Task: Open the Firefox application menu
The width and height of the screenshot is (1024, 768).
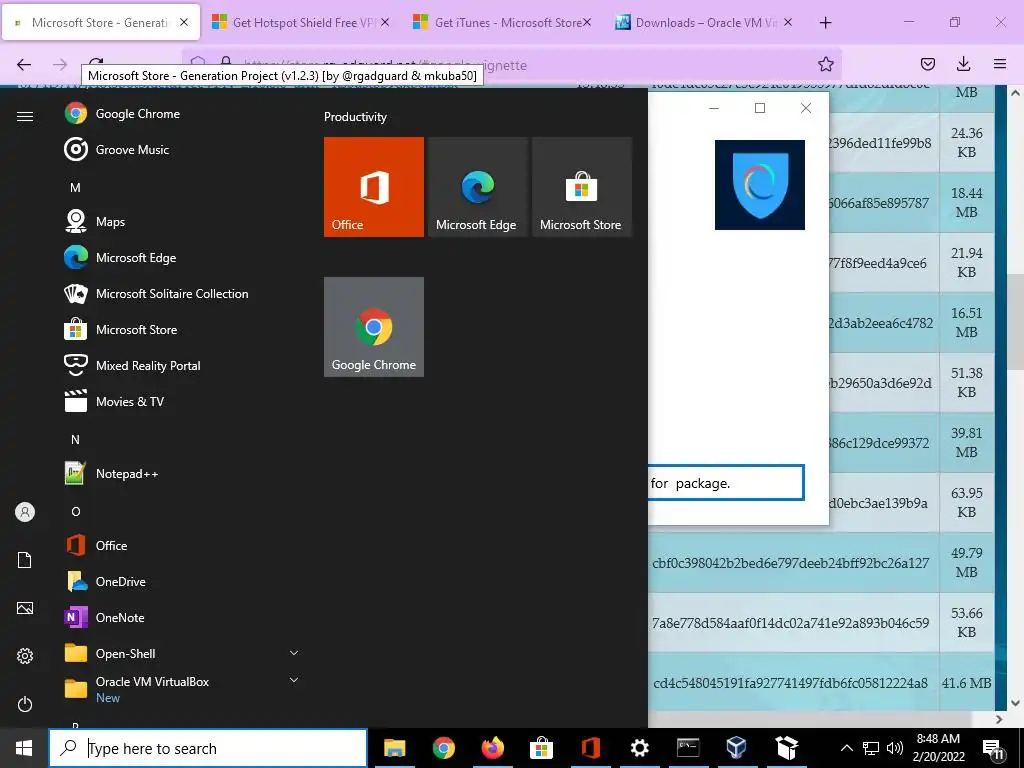Action: pyautogui.click(x=1000, y=64)
